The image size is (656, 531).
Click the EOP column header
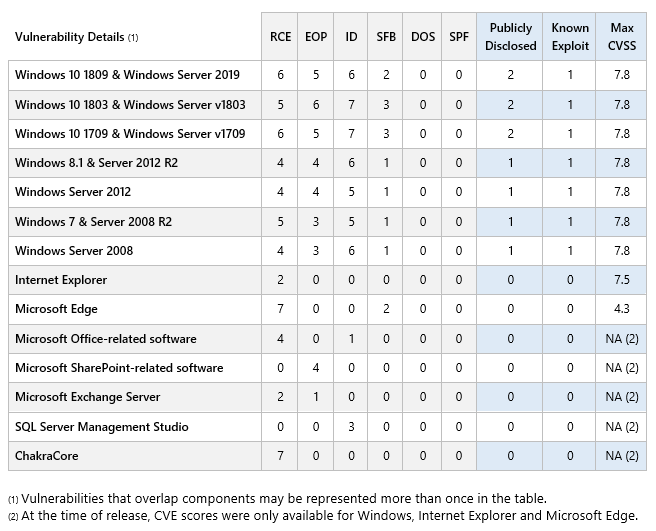315,37
